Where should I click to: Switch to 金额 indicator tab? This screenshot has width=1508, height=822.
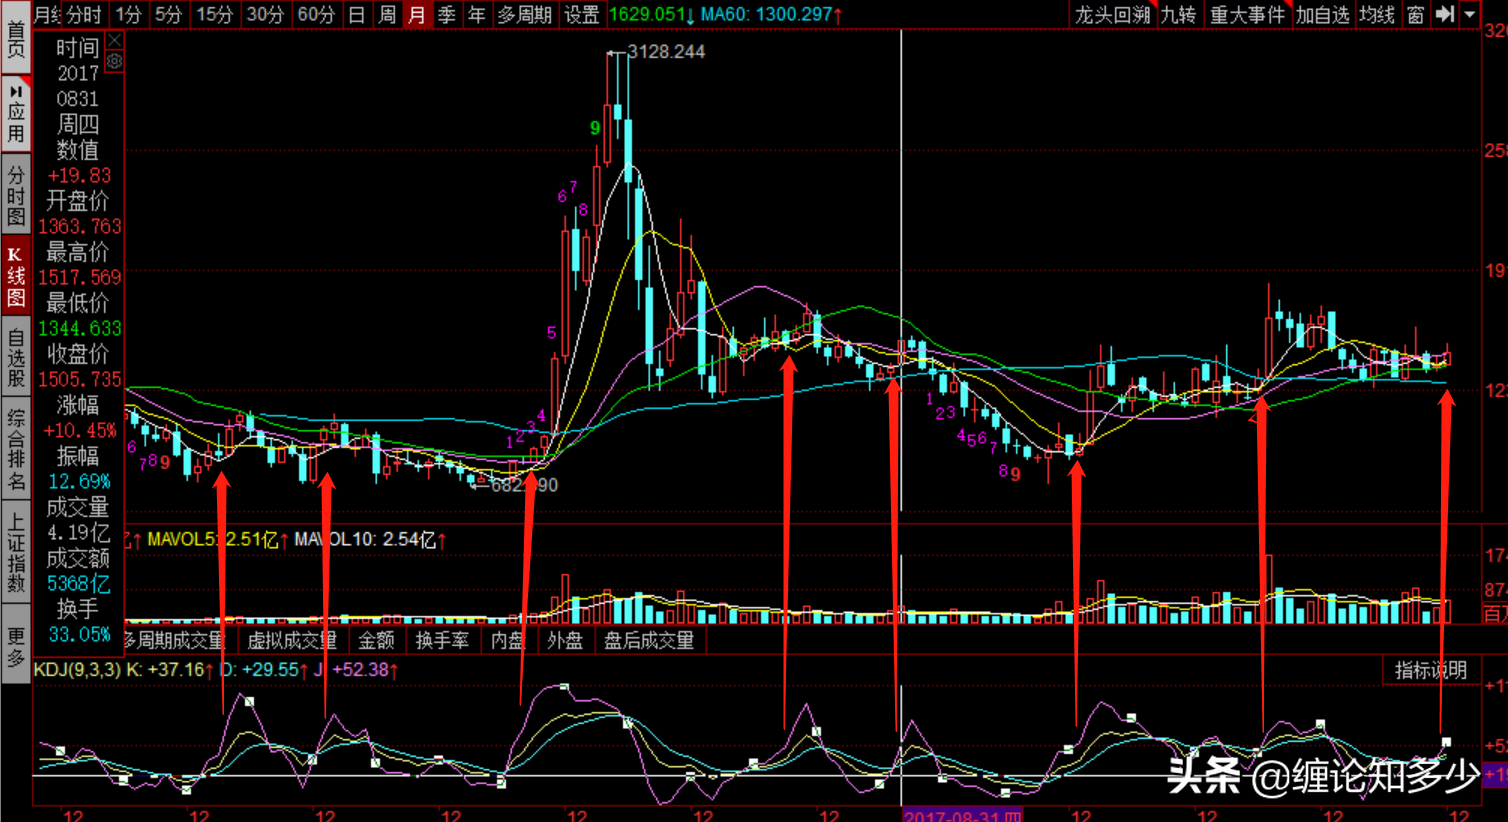point(376,640)
